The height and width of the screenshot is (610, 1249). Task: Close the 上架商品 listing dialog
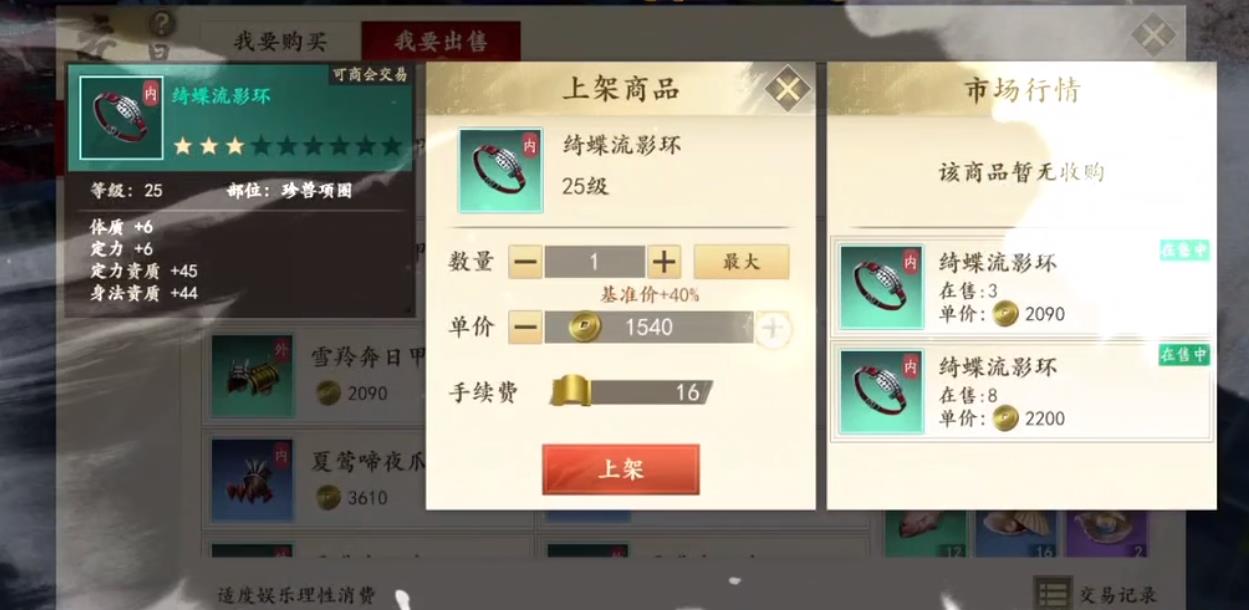click(788, 89)
